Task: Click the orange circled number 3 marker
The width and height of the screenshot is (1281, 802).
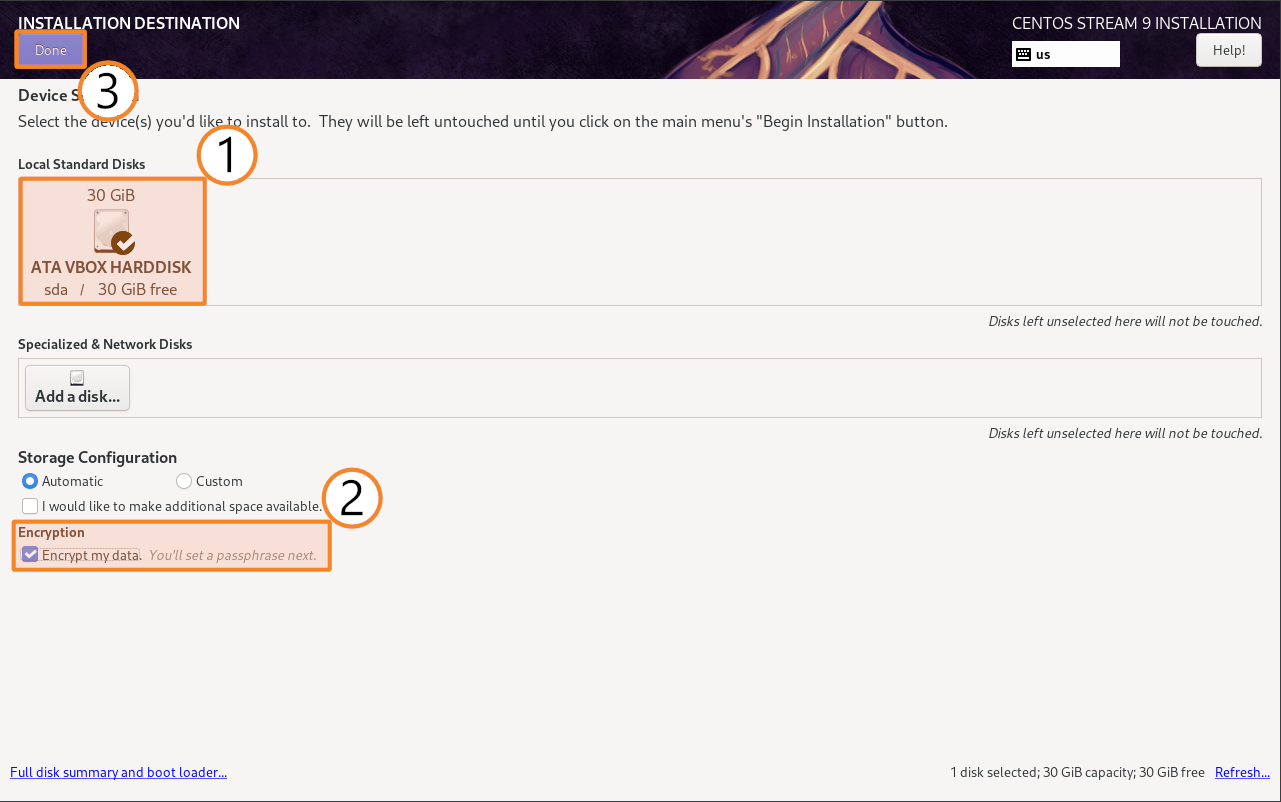Action: (107, 92)
